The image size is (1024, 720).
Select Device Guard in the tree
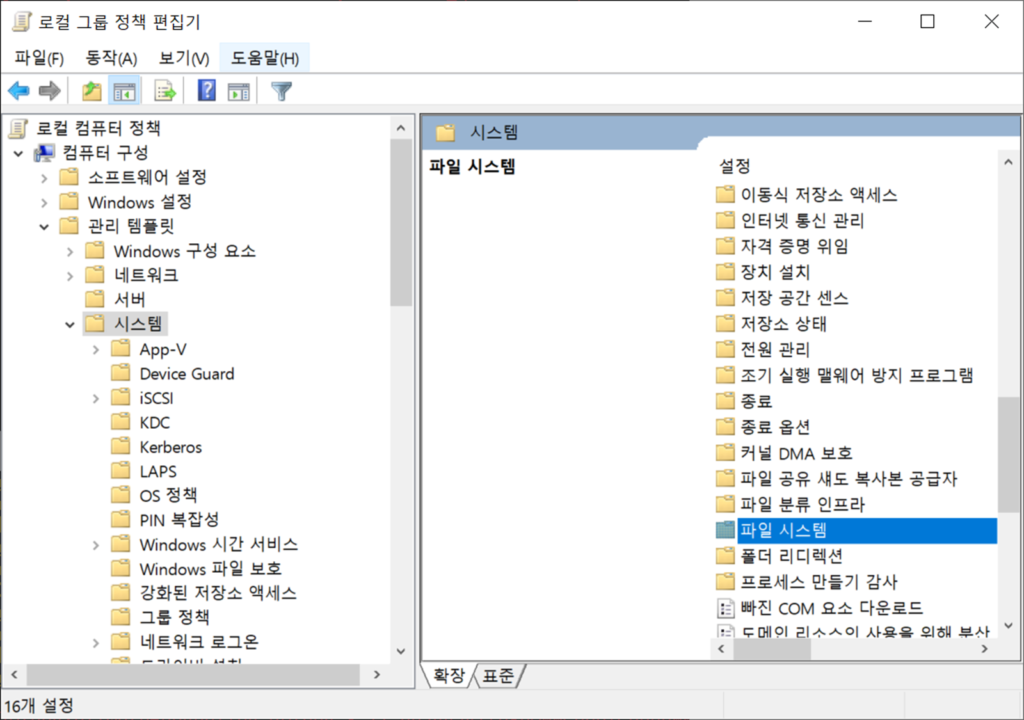pyautogui.click(x=186, y=374)
